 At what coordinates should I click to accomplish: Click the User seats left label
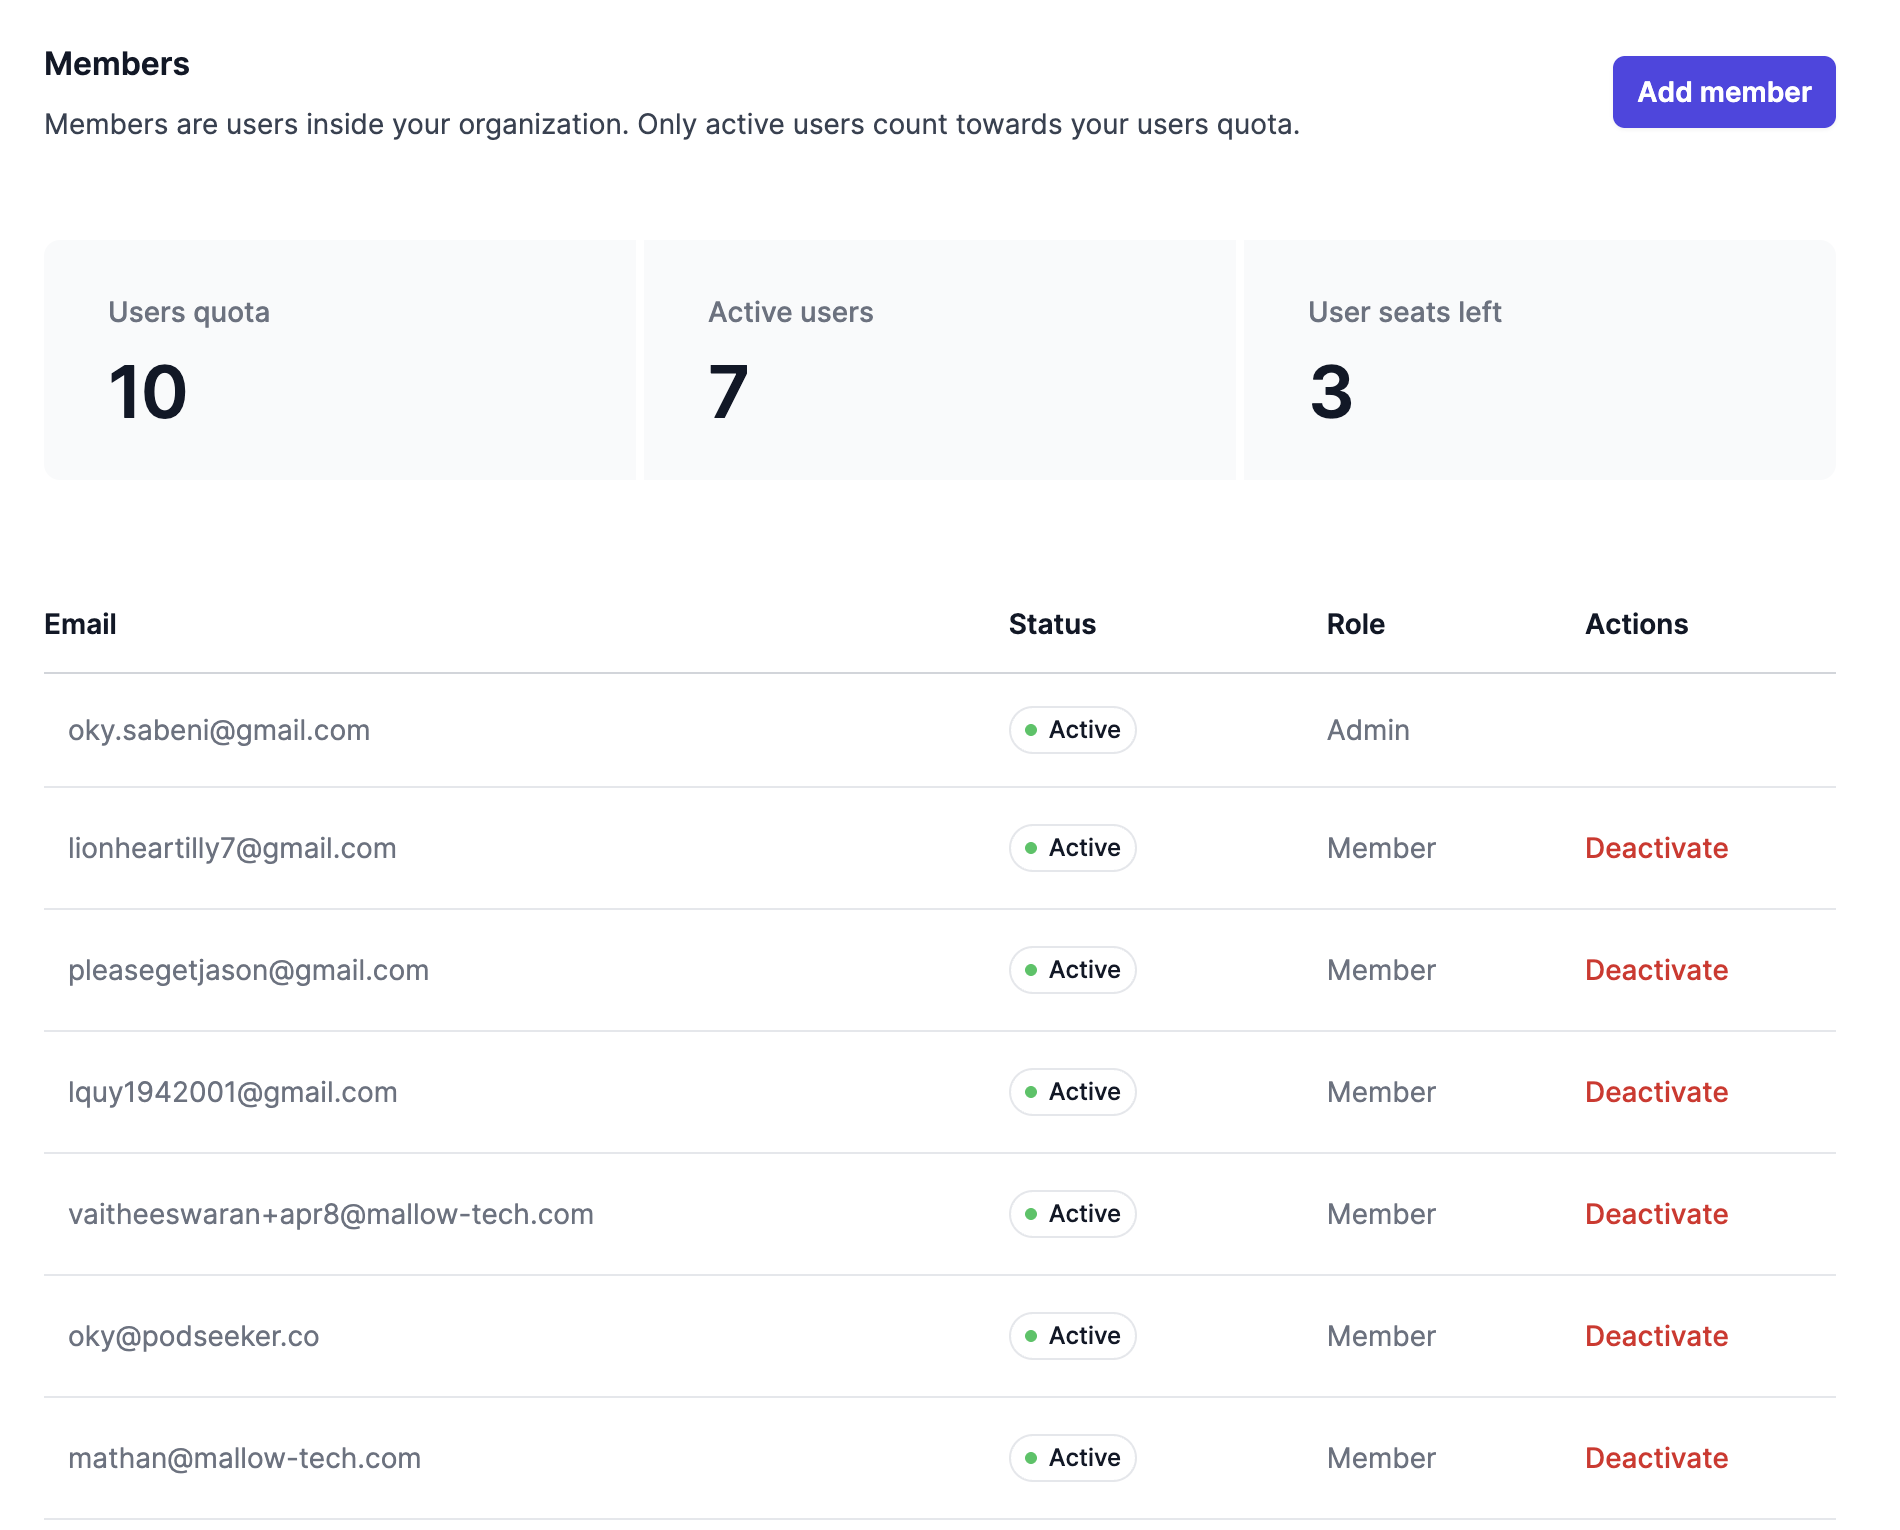1404,312
